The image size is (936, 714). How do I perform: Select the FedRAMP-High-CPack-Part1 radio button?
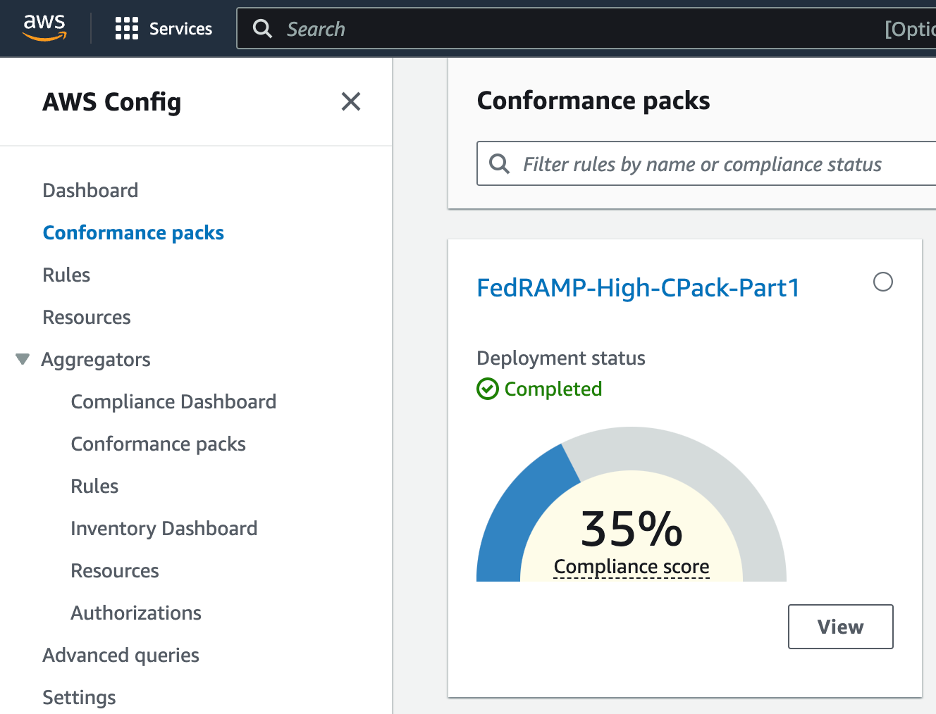(883, 282)
